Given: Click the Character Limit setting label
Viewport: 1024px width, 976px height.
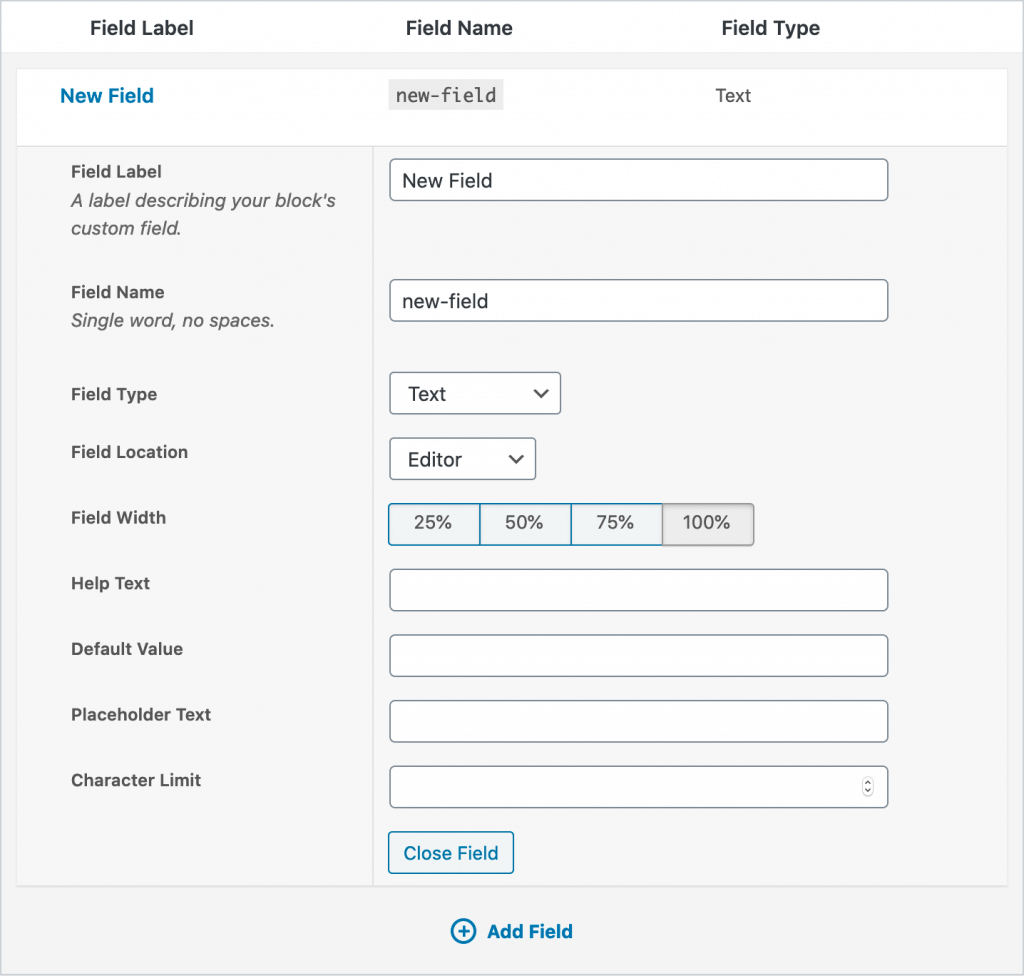Looking at the screenshot, I should (136, 780).
